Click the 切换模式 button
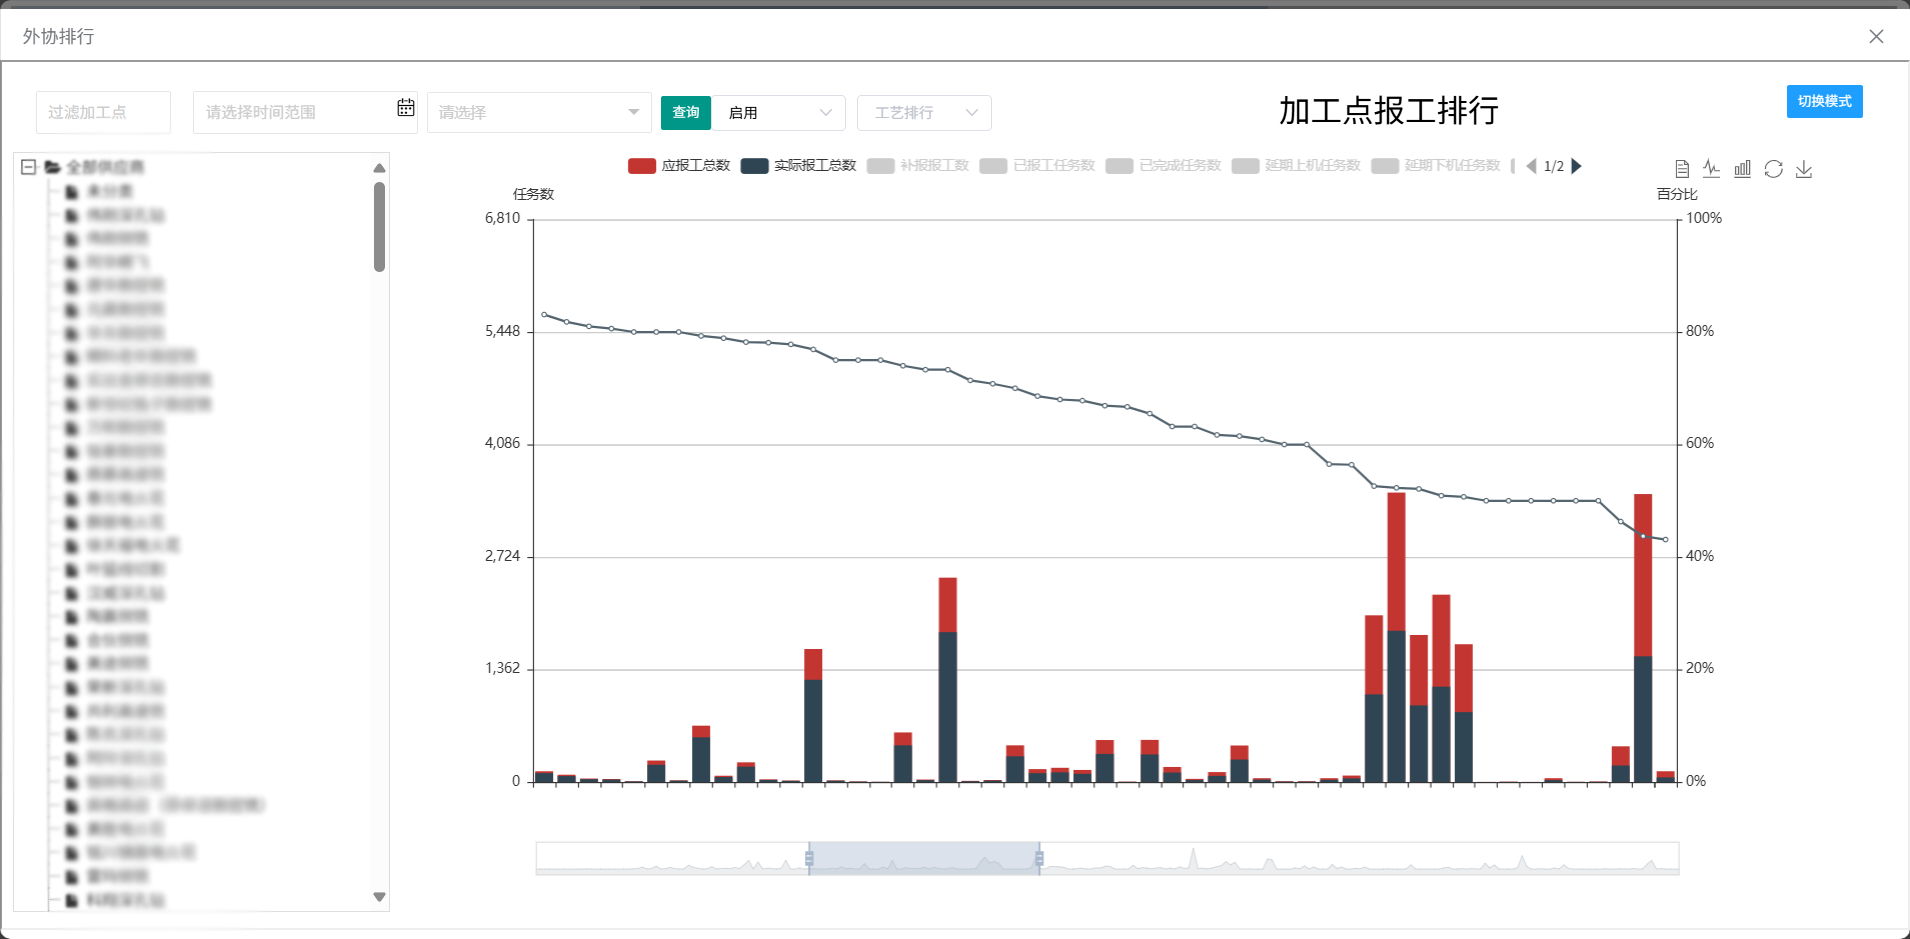Image resolution: width=1910 pixels, height=939 pixels. point(1824,101)
